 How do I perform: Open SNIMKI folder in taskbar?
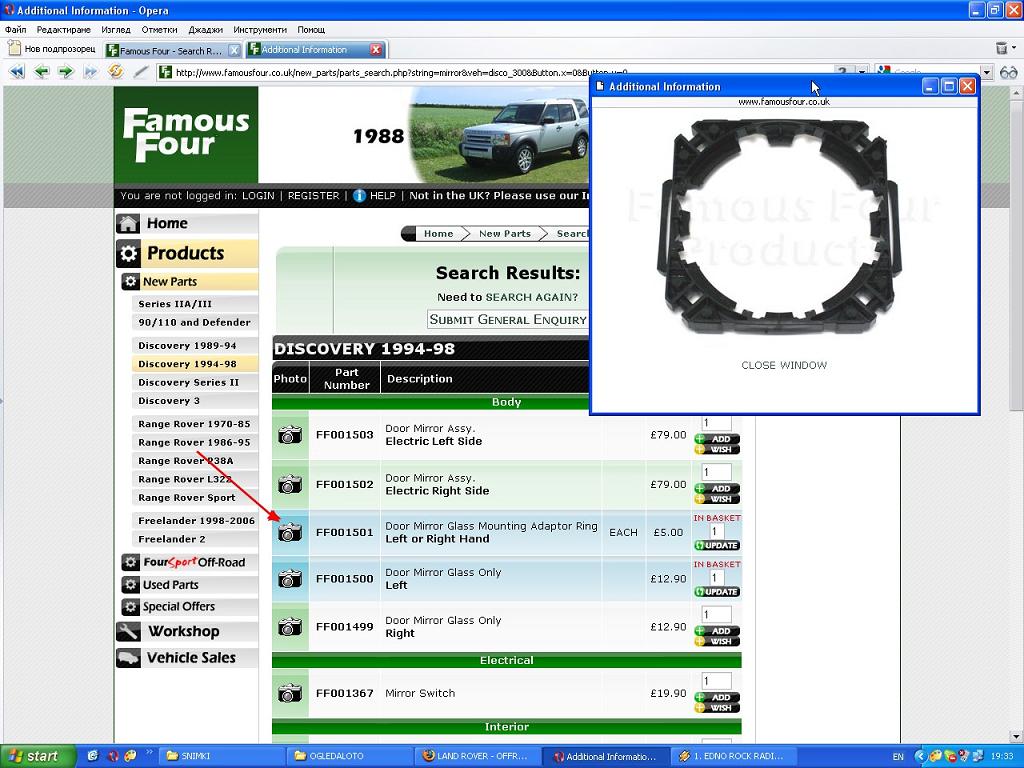pyautogui.click(x=221, y=756)
